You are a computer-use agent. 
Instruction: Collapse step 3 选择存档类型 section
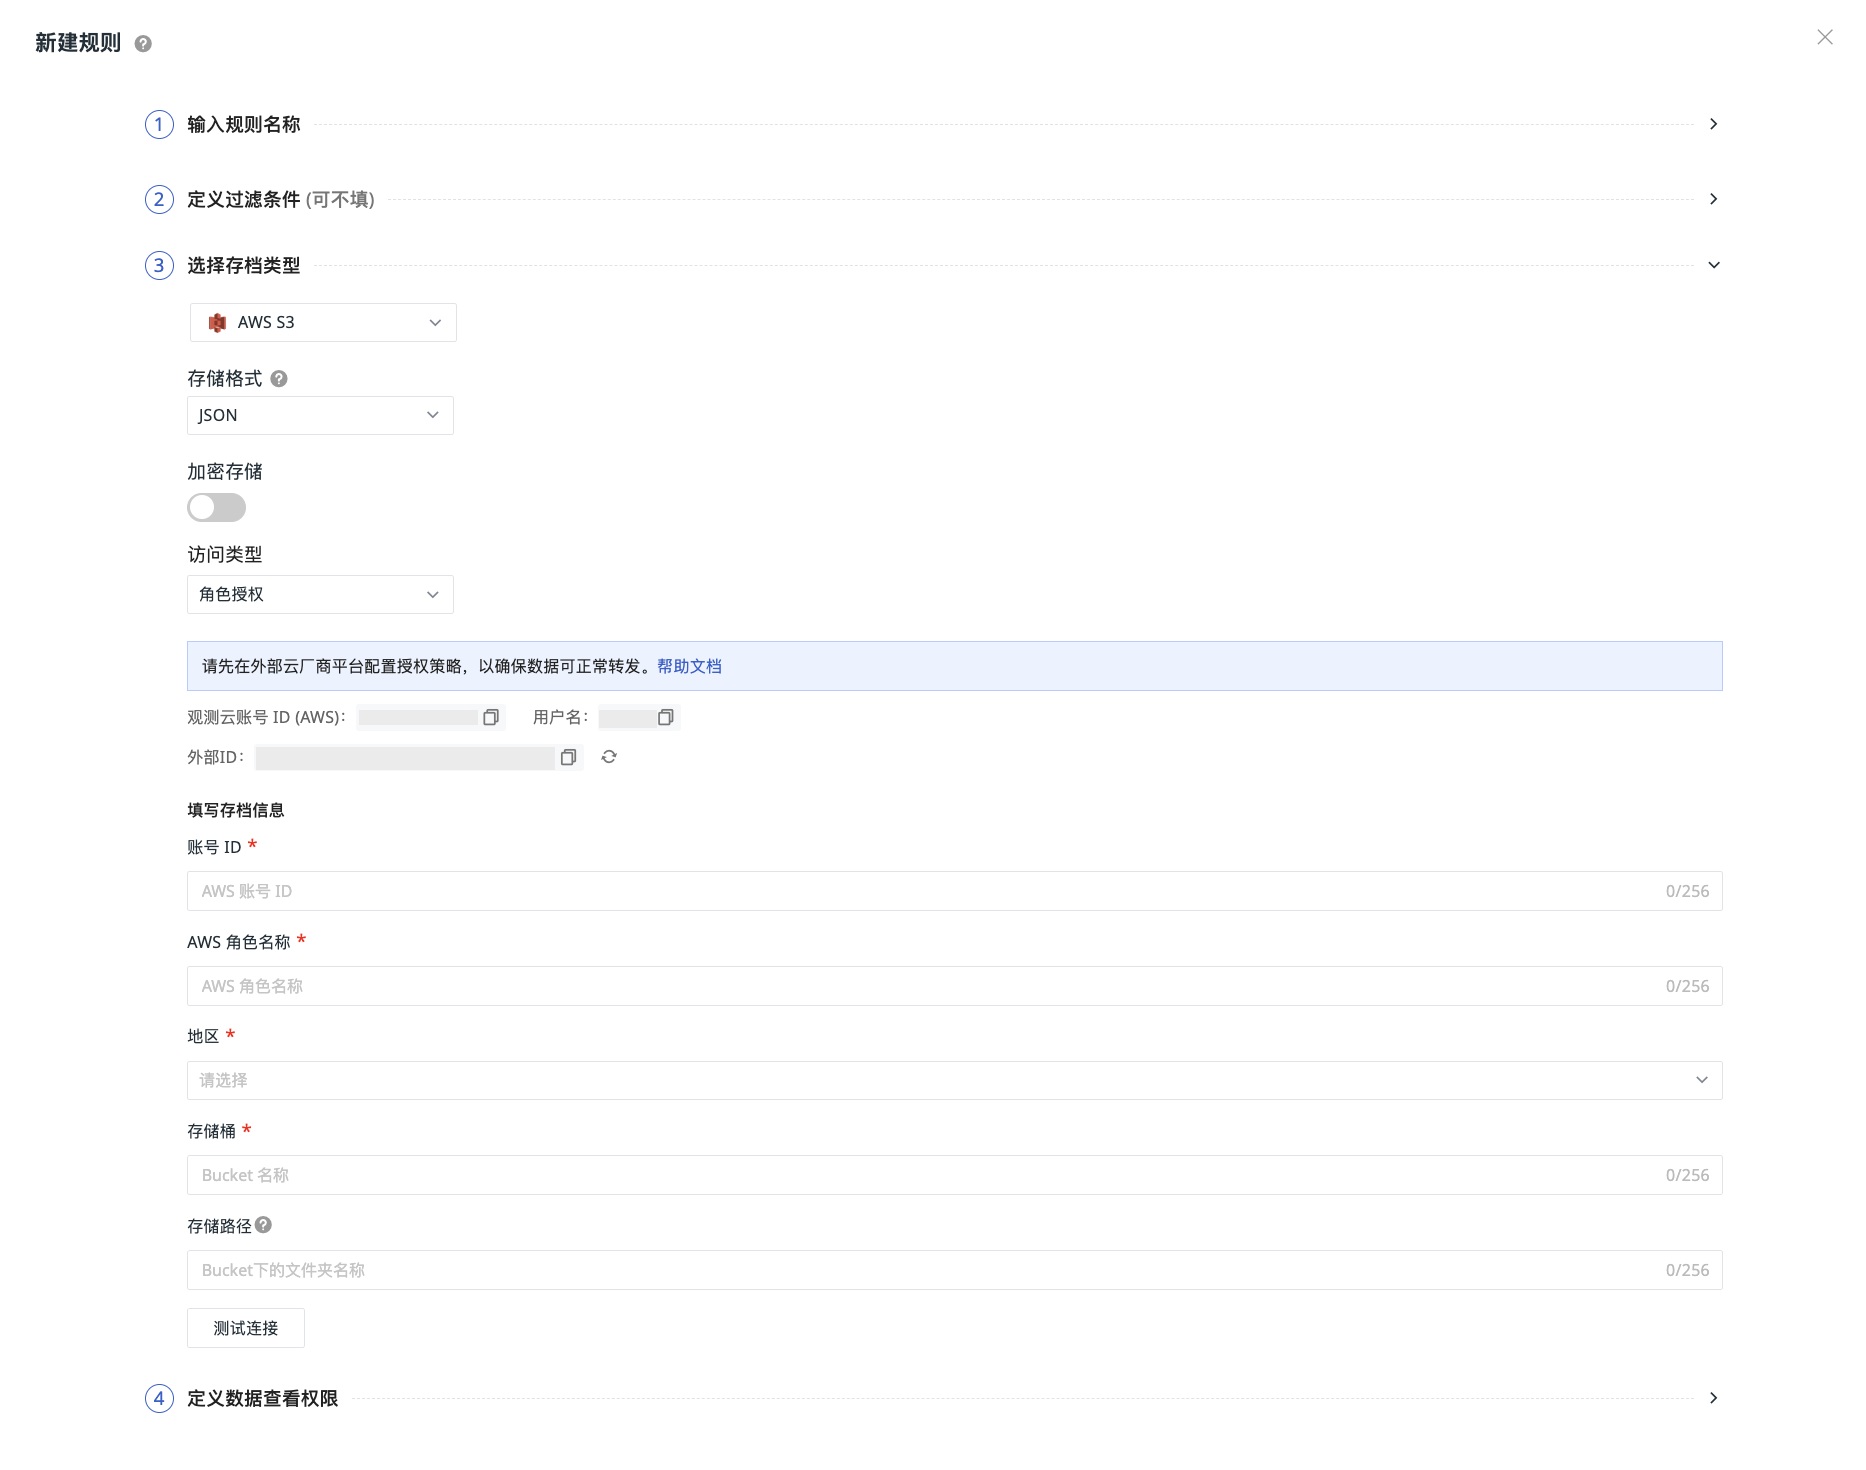[1713, 266]
